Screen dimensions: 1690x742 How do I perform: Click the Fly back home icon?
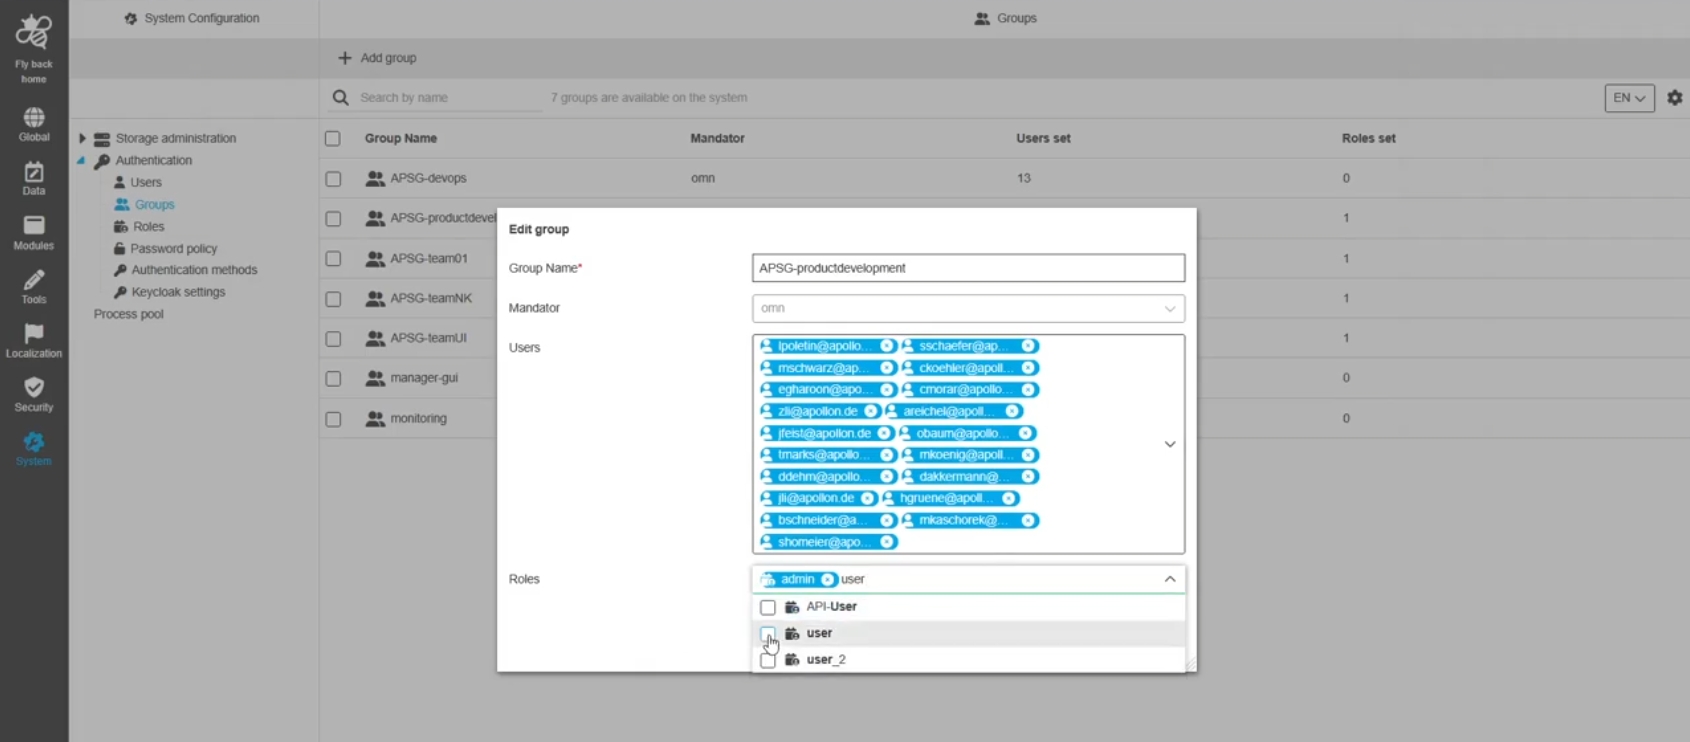click(33, 34)
